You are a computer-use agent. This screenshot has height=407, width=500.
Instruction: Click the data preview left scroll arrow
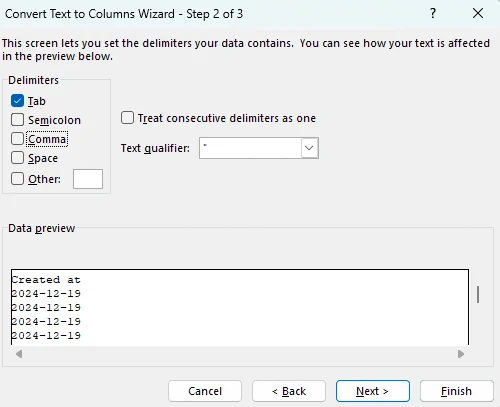click(x=19, y=354)
